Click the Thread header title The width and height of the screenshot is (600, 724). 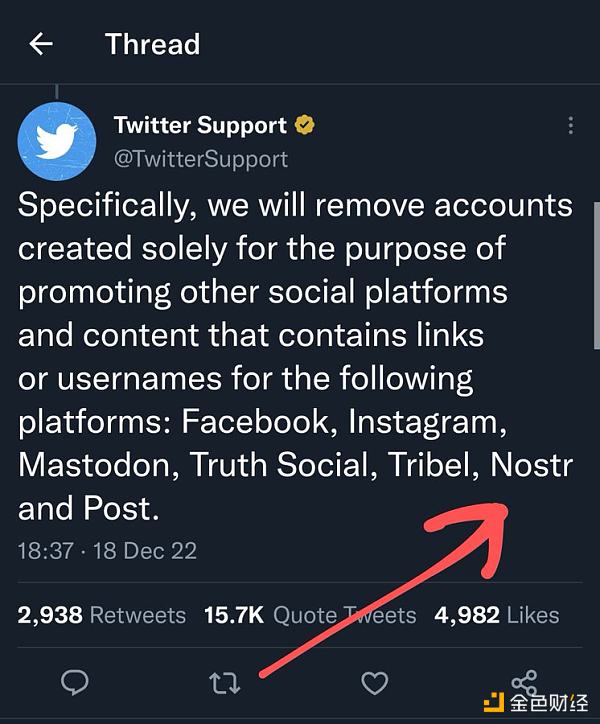[152, 44]
